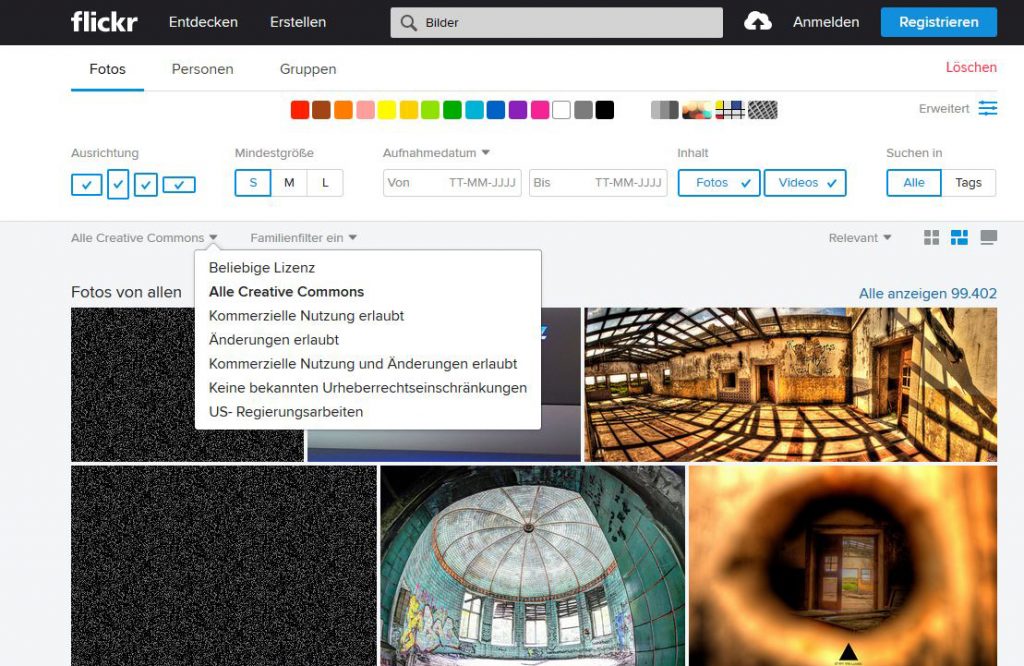This screenshot has height=666, width=1024.
Task: Select yellow color swatch
Action: [387, 110]
